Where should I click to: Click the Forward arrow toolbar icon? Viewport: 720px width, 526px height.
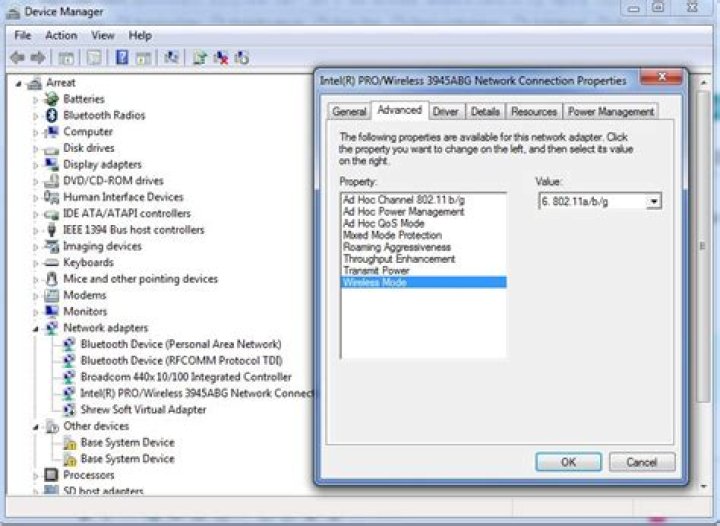(38, 58)
